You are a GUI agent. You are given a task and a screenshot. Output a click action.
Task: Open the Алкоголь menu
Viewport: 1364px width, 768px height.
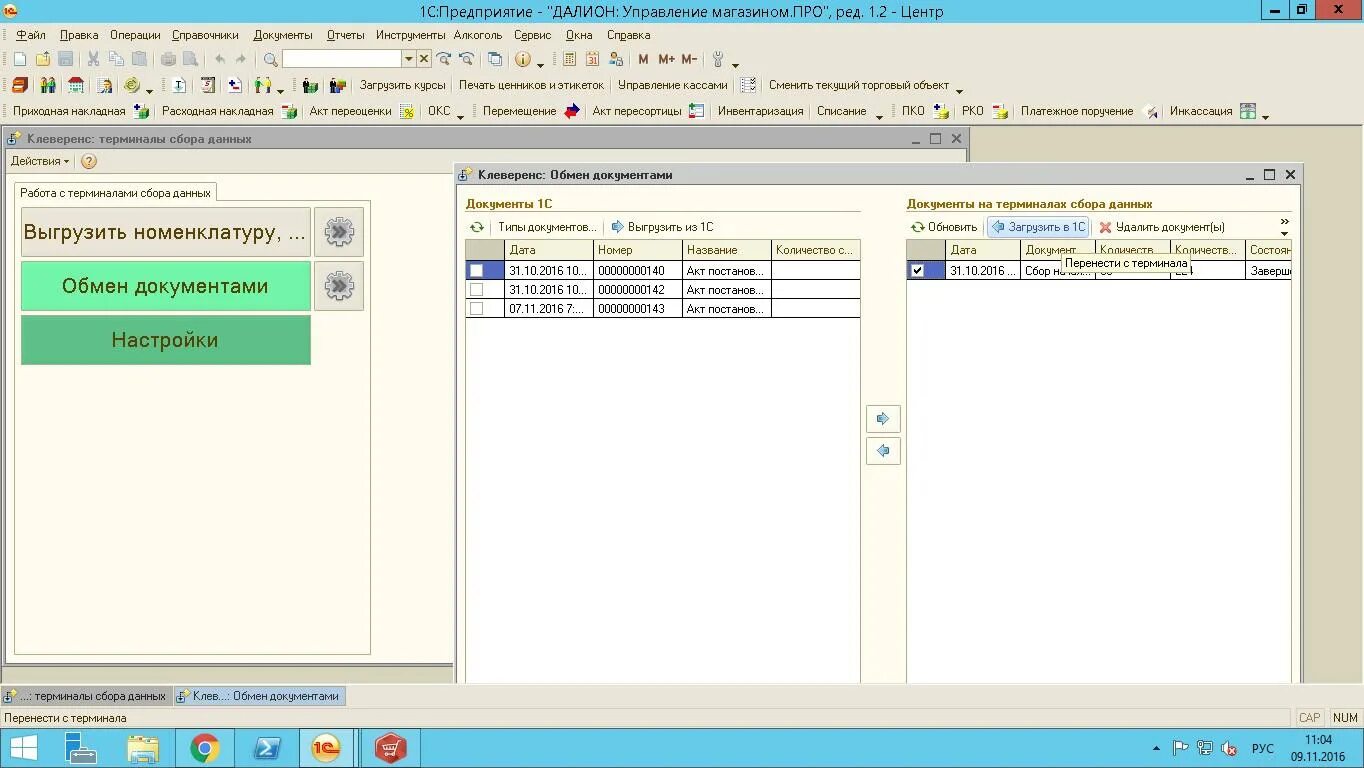[478, 35]
